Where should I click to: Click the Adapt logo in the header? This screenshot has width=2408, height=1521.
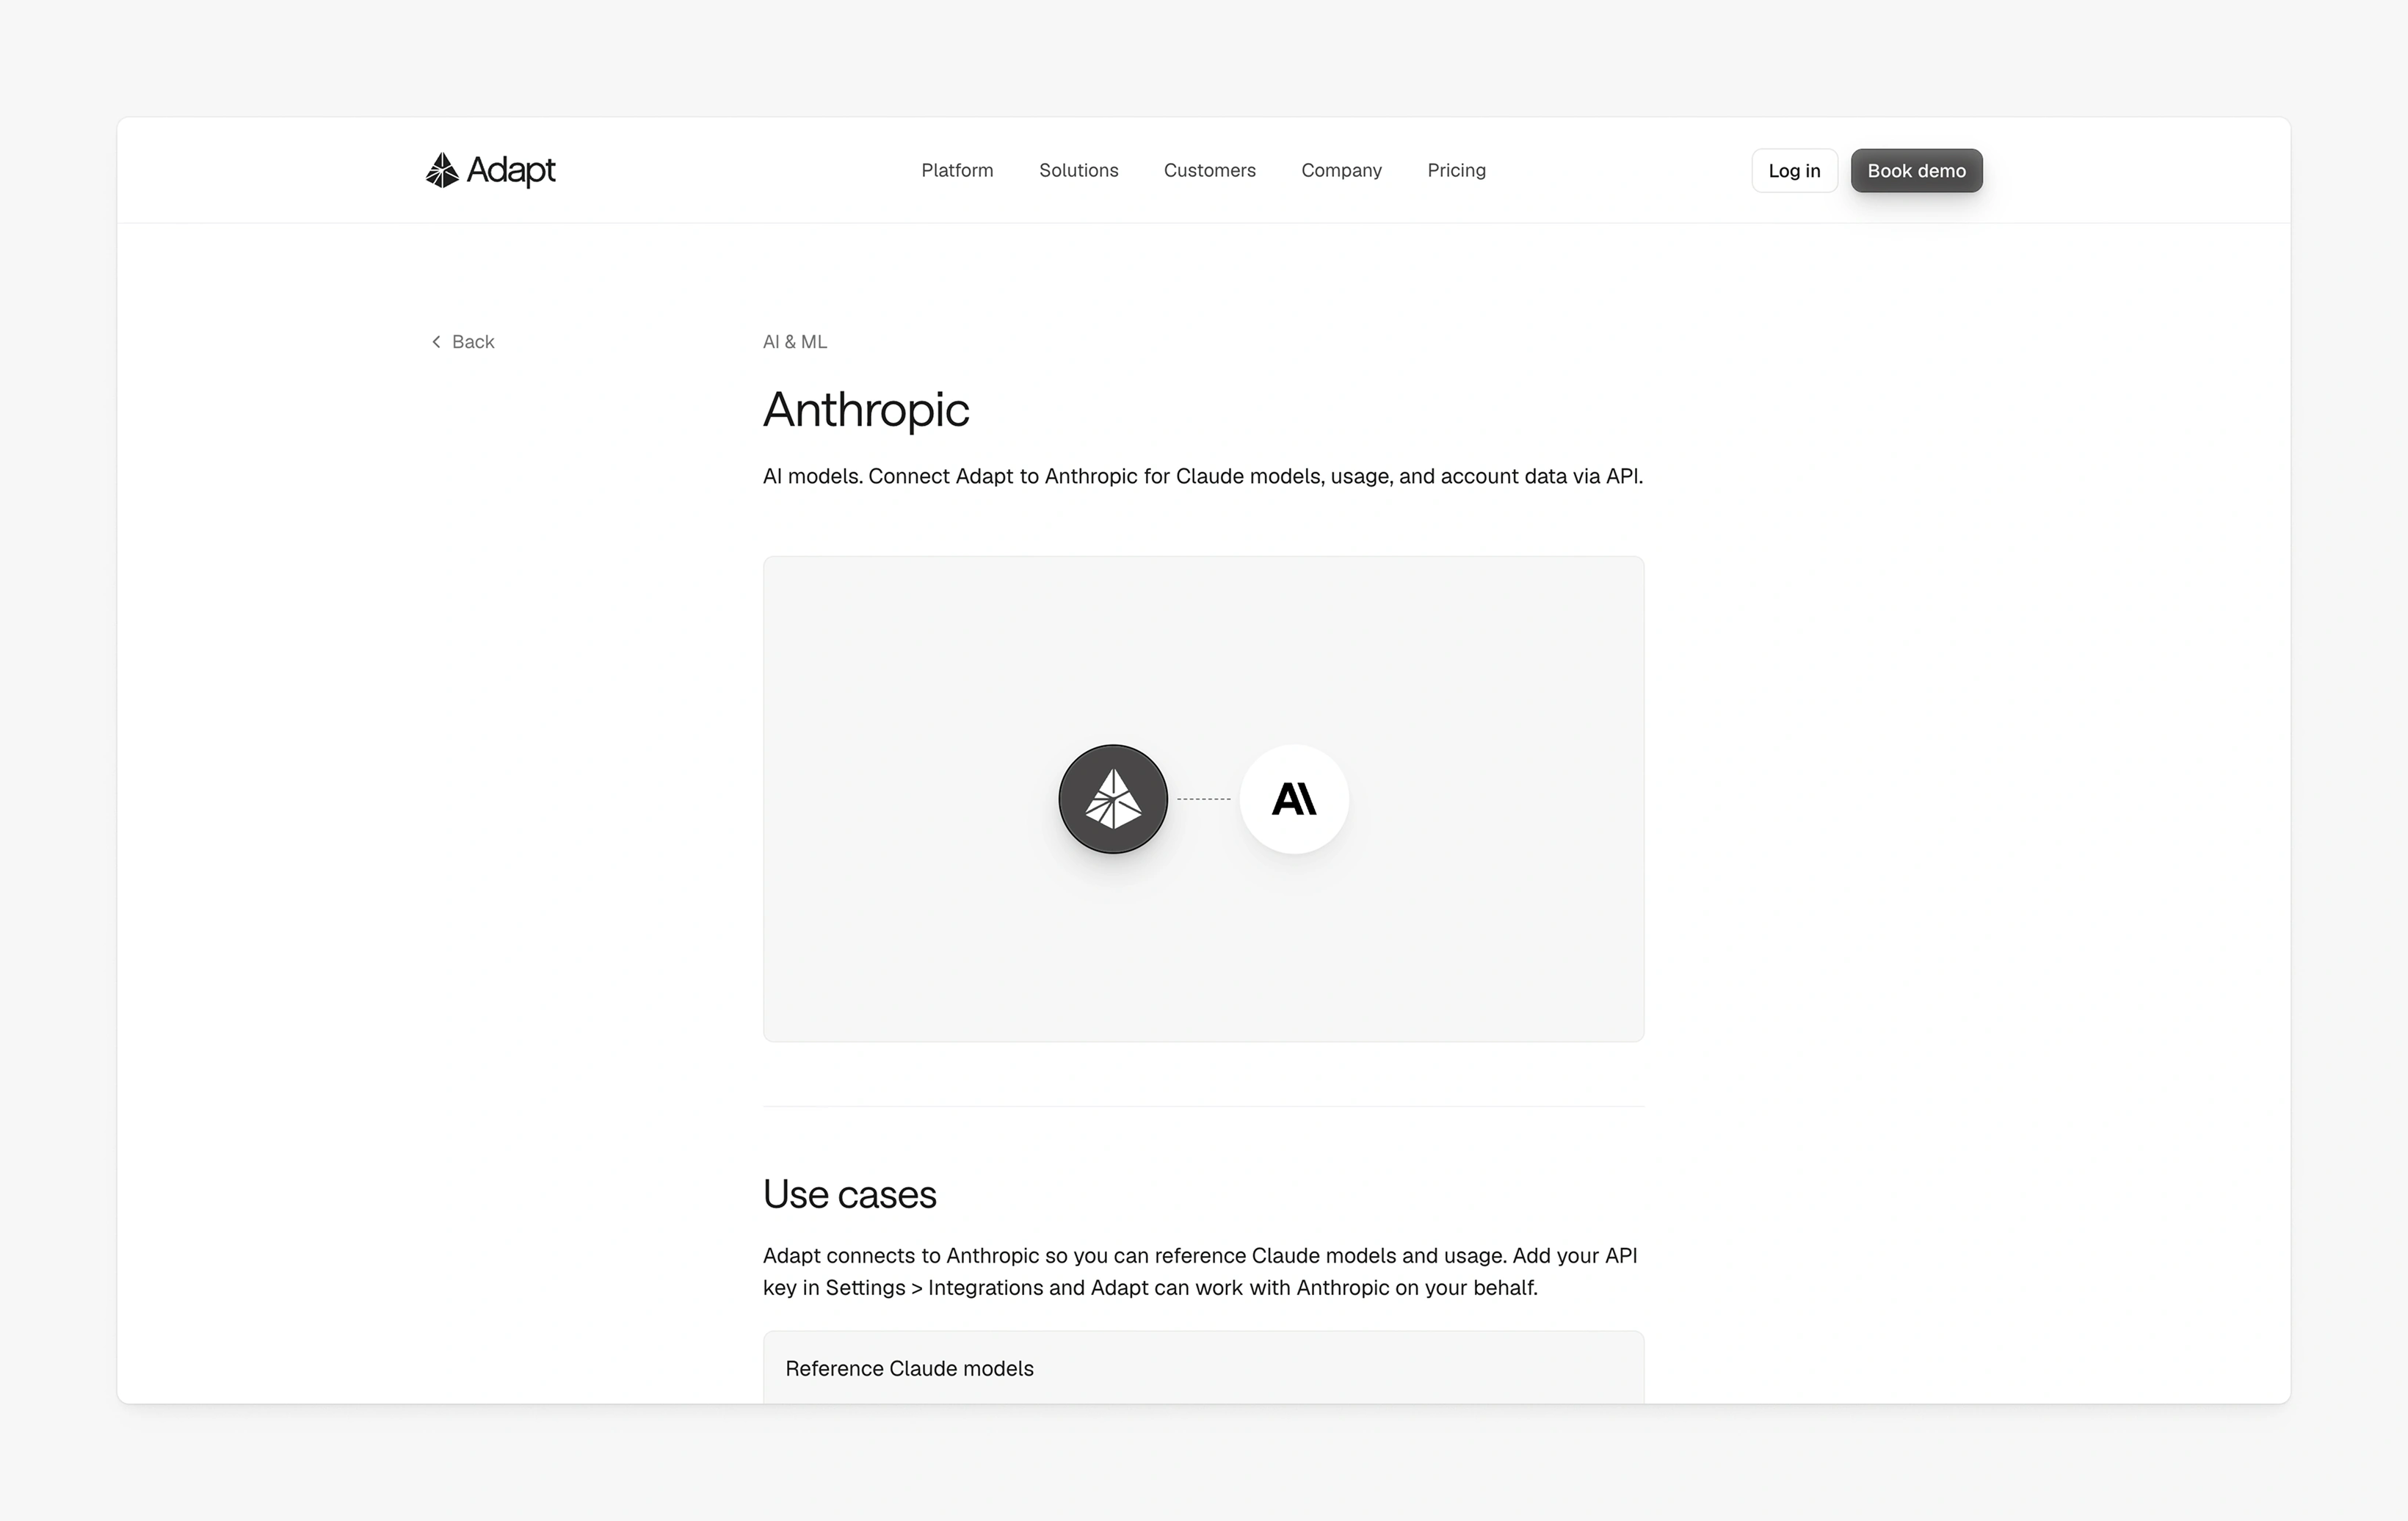[490, 170]
